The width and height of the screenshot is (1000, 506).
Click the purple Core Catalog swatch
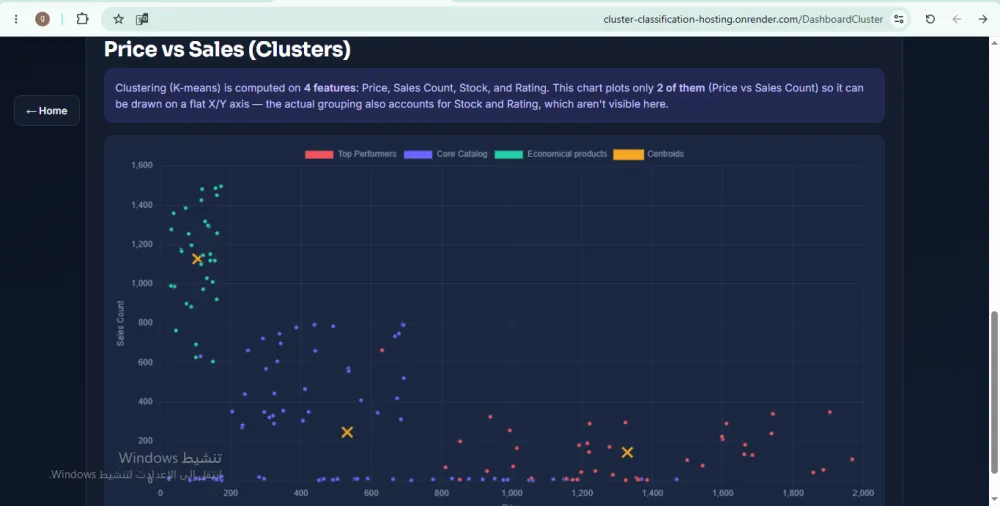418,154
